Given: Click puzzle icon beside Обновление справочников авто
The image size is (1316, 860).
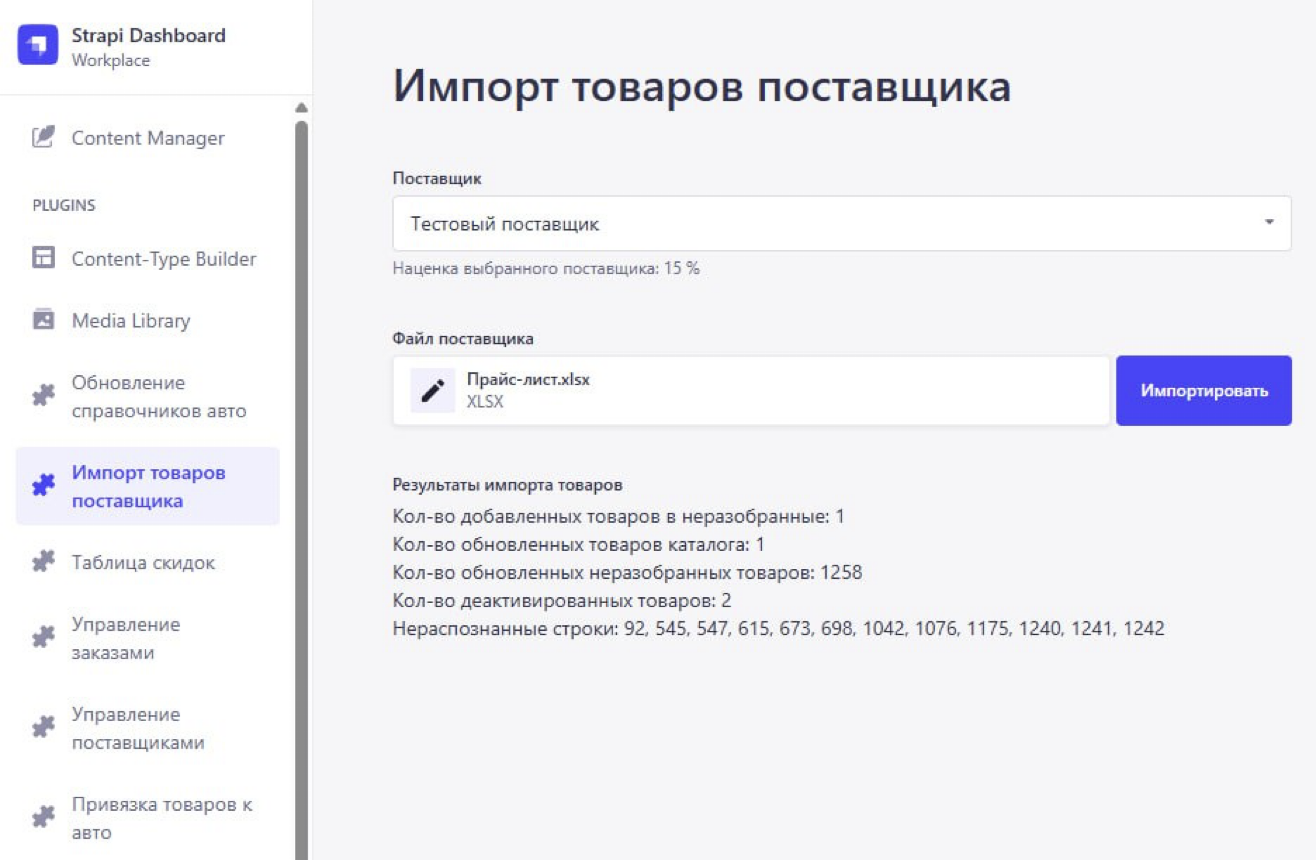Looking at the screenshot, I should [x=43, y=397].
